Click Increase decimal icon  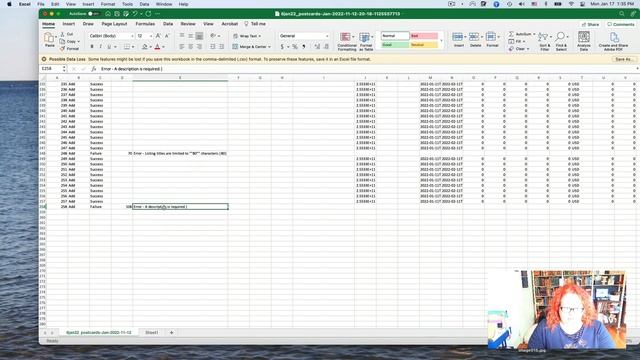tap(317, 47)
